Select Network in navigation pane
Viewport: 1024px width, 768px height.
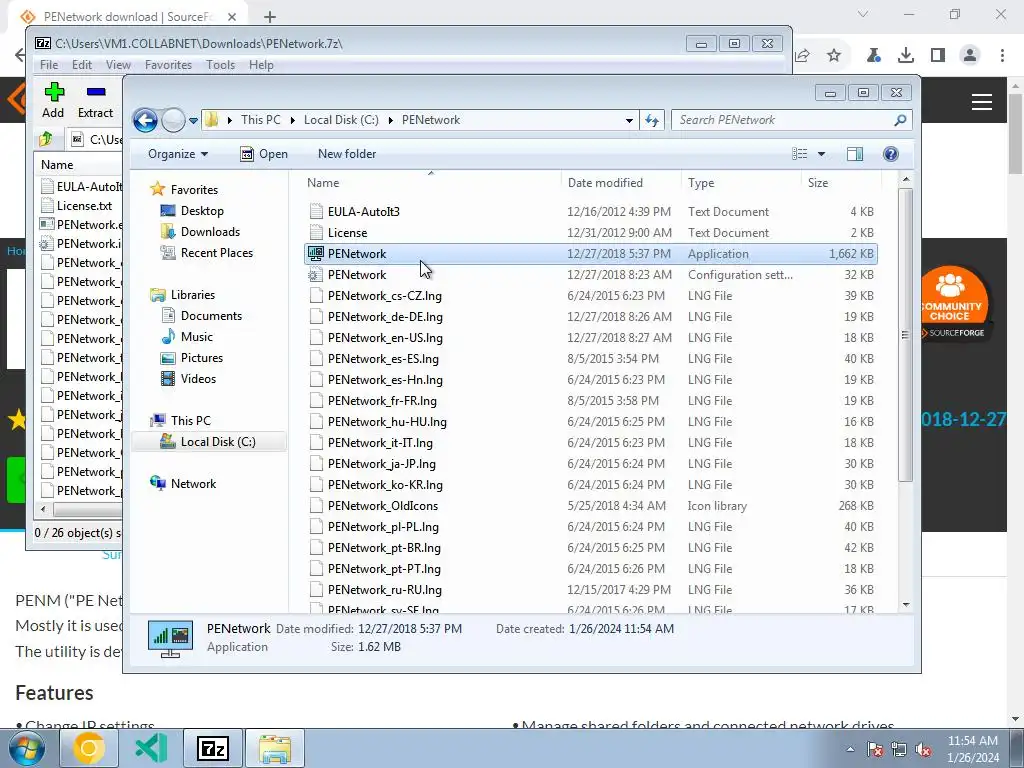tap(193, 484)
